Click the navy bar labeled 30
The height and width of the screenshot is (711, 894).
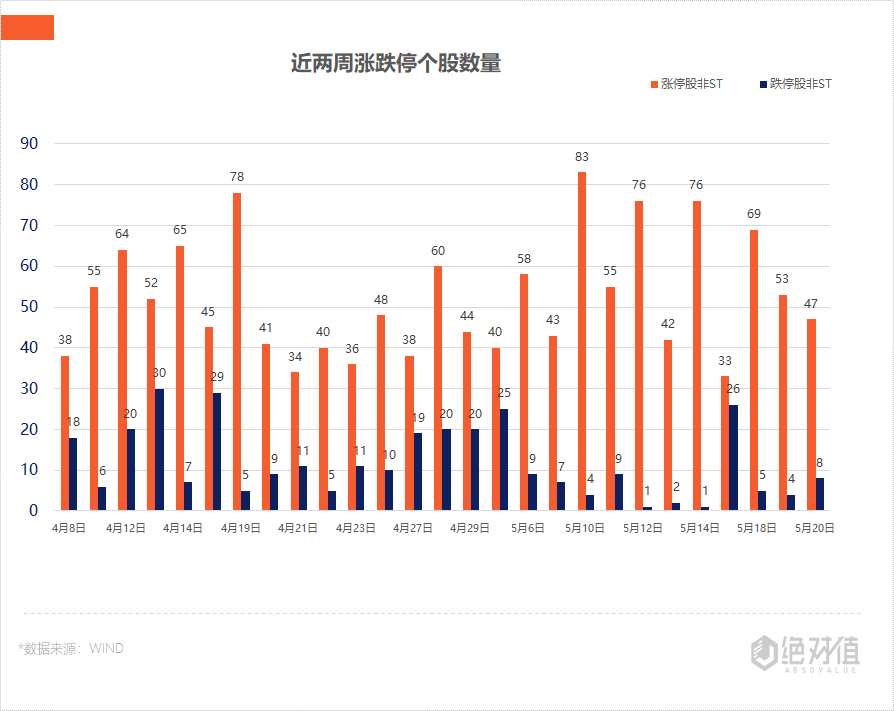pos(159,449)
